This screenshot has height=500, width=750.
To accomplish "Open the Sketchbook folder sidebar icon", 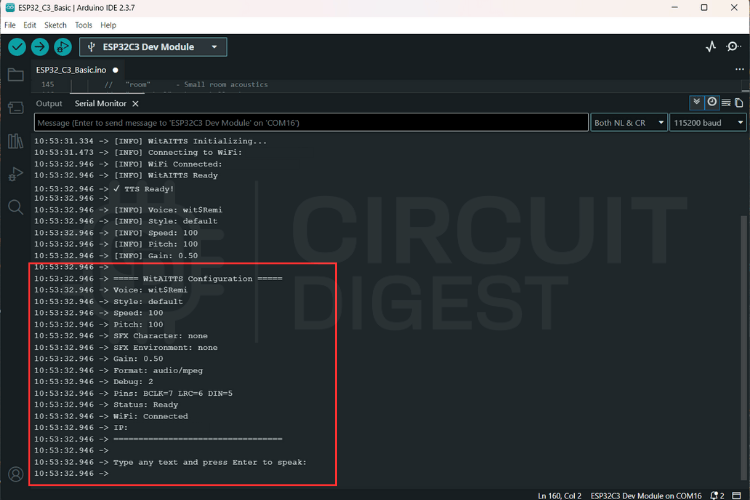I will (x=16, y=75).
